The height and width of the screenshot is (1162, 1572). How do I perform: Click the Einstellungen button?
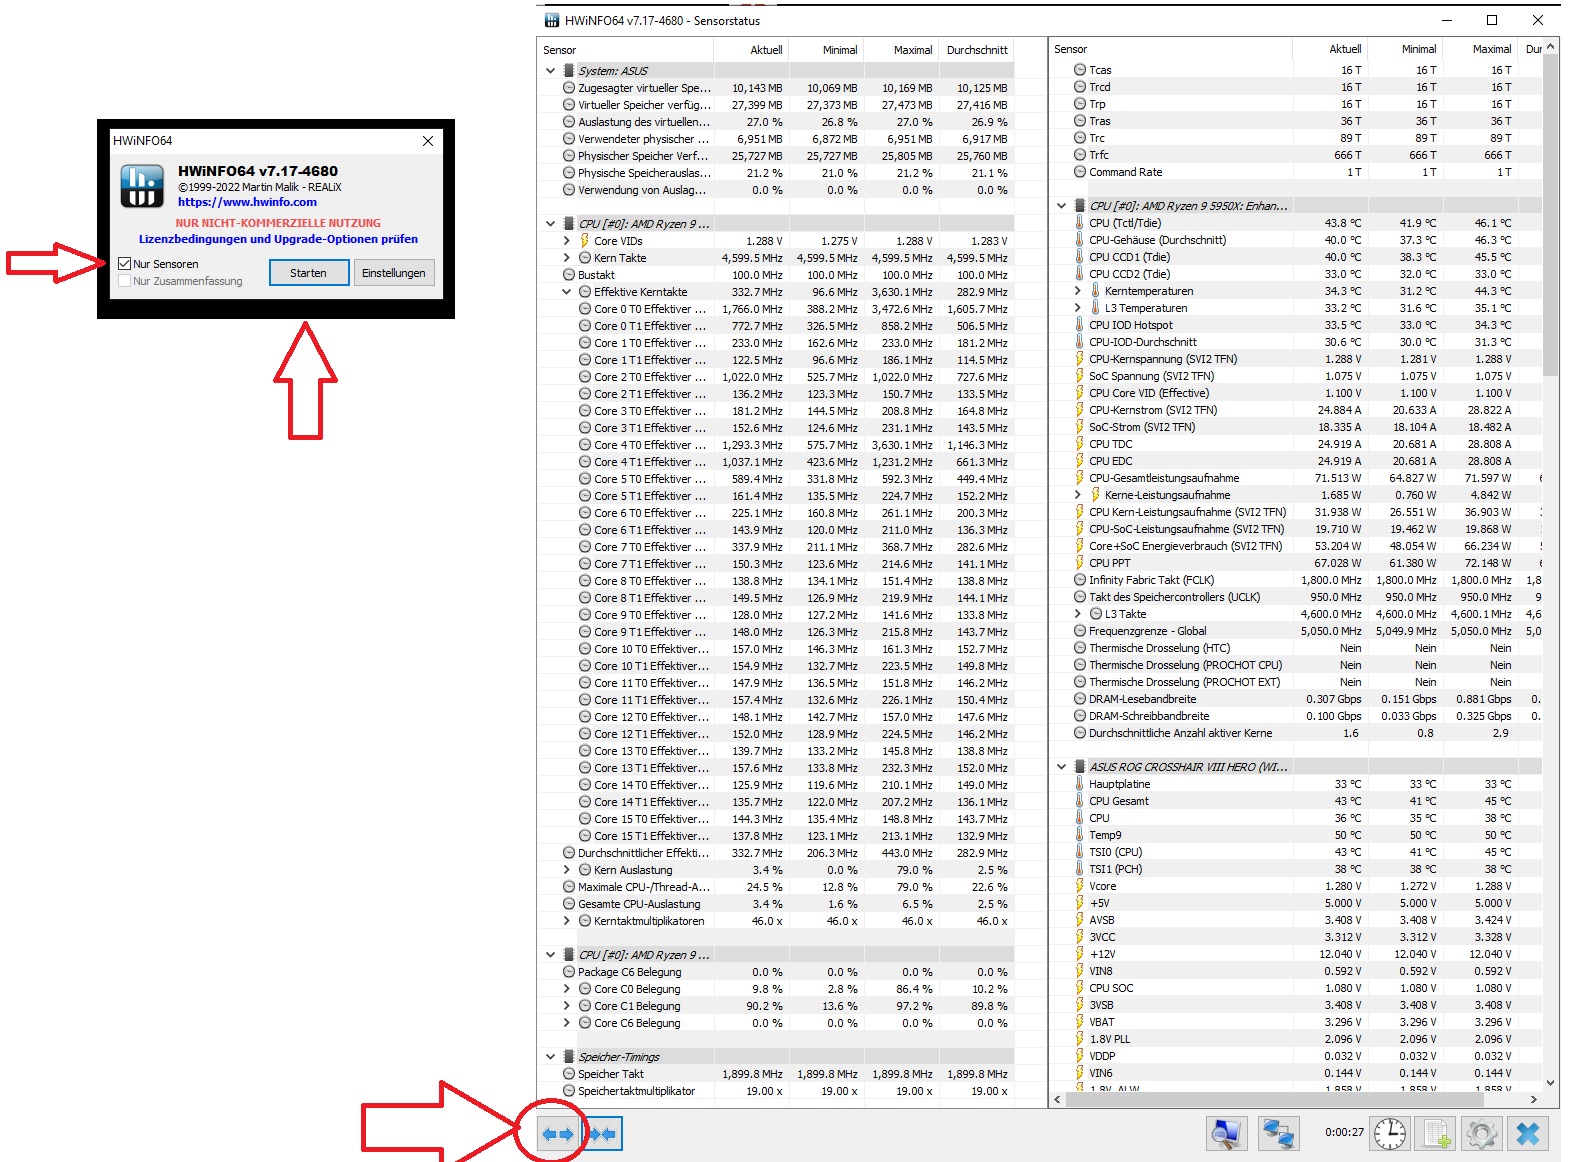click(394, 273)
